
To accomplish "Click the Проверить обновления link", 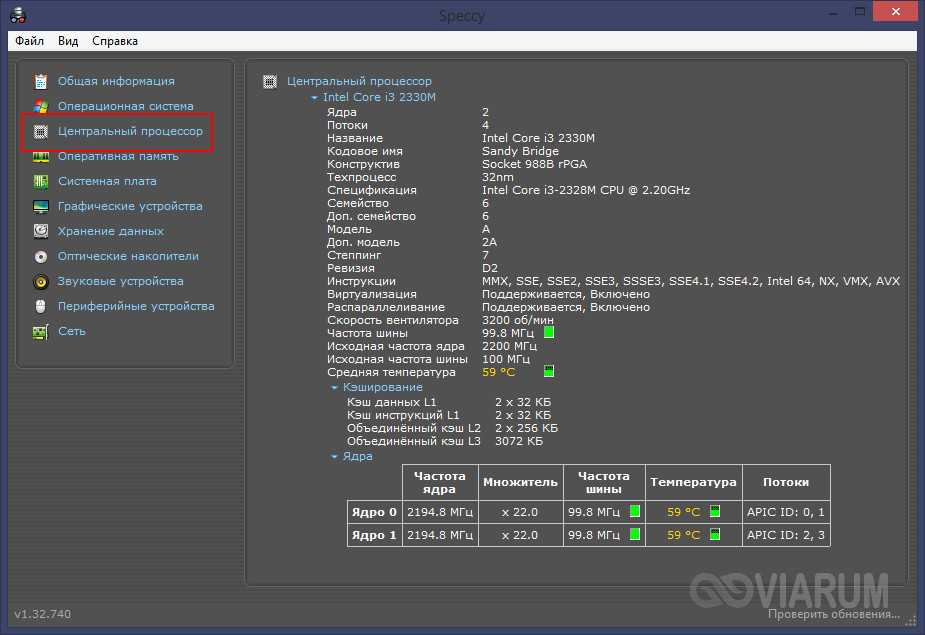I will click(x=850, y=613).
